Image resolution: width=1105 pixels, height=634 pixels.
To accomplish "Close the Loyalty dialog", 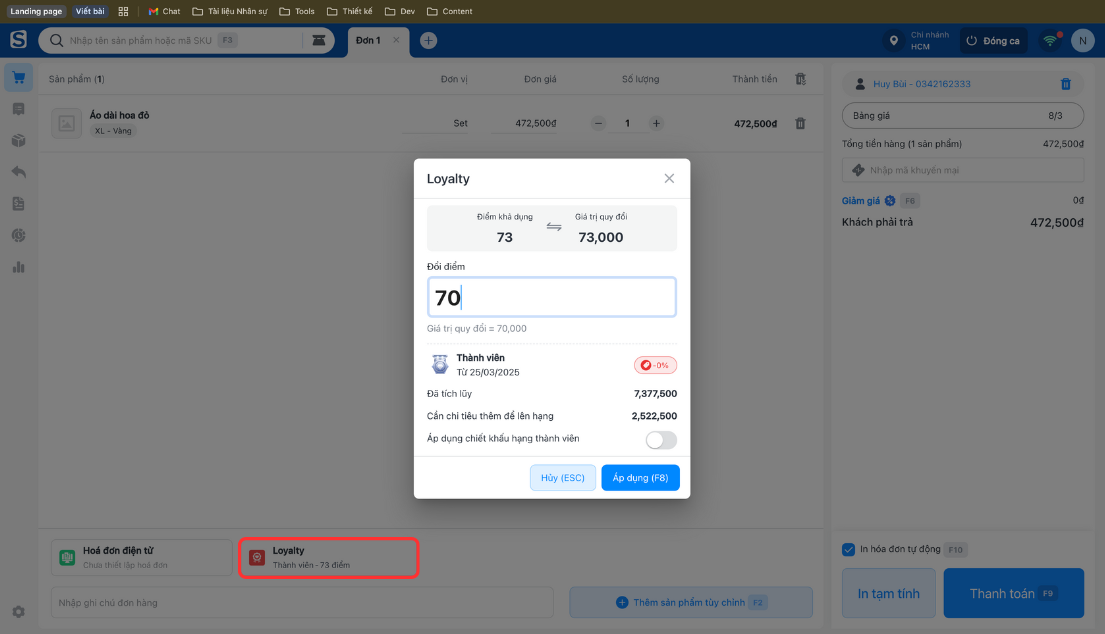I will point(669,178).
